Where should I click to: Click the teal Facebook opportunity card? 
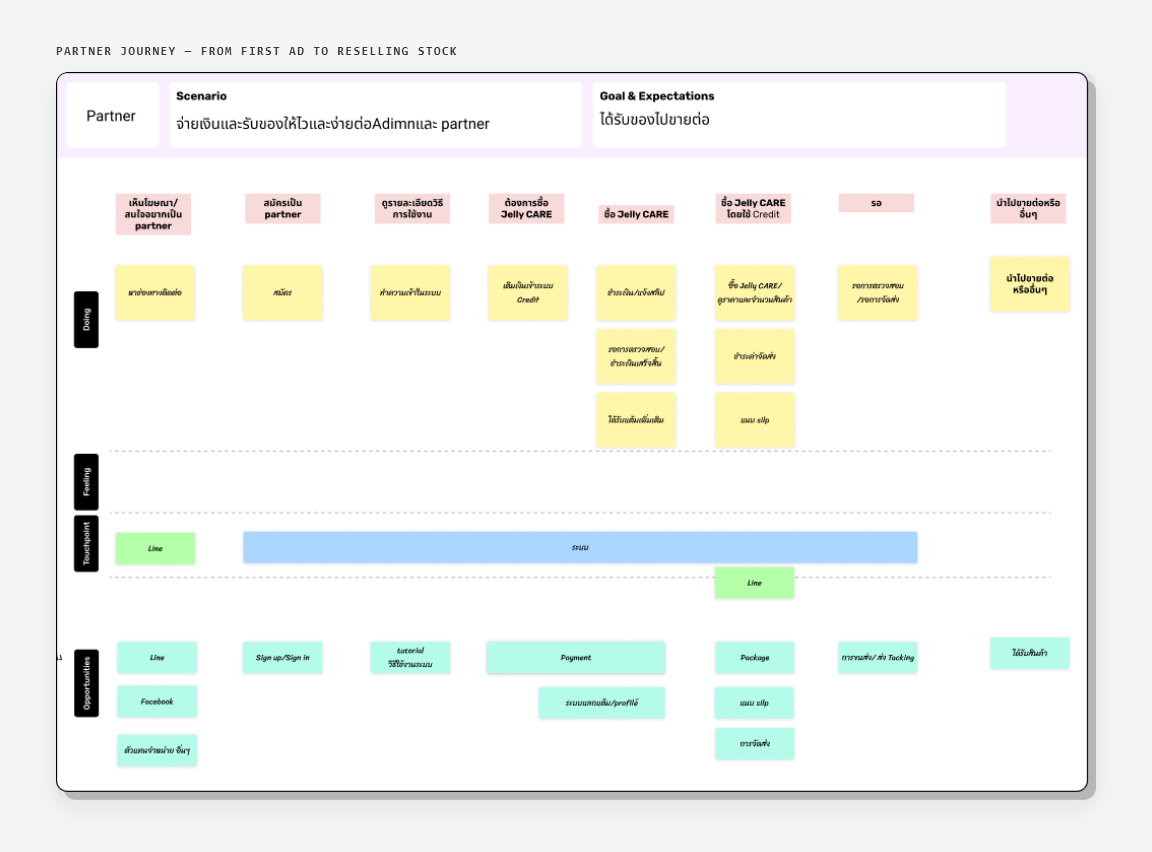[x=157, y=701]
